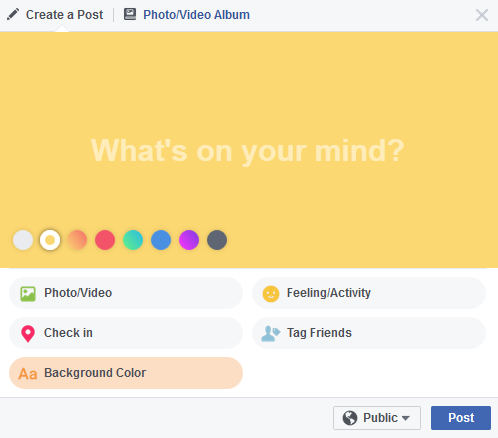Image resolution: width=498 pixels, height=438 pixels.
Task: Click the green Photo/Video picture icon
Action: [x=28, y=294]
